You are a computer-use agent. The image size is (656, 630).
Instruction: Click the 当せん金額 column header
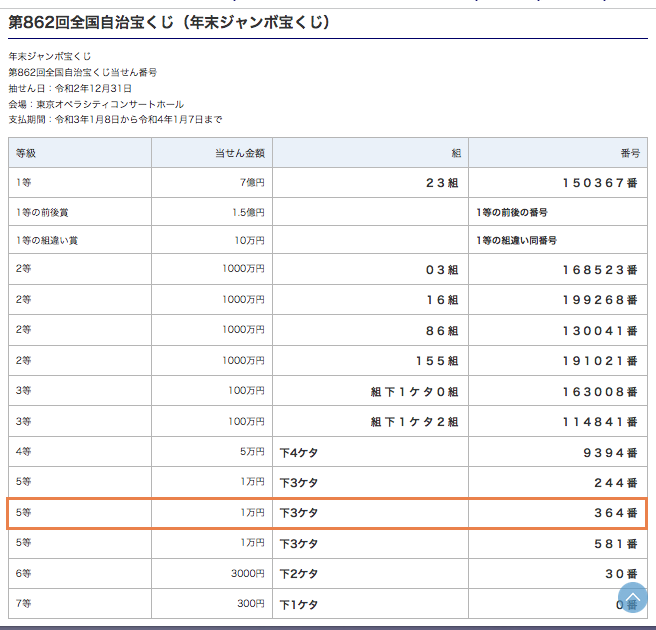coord(212,153)
